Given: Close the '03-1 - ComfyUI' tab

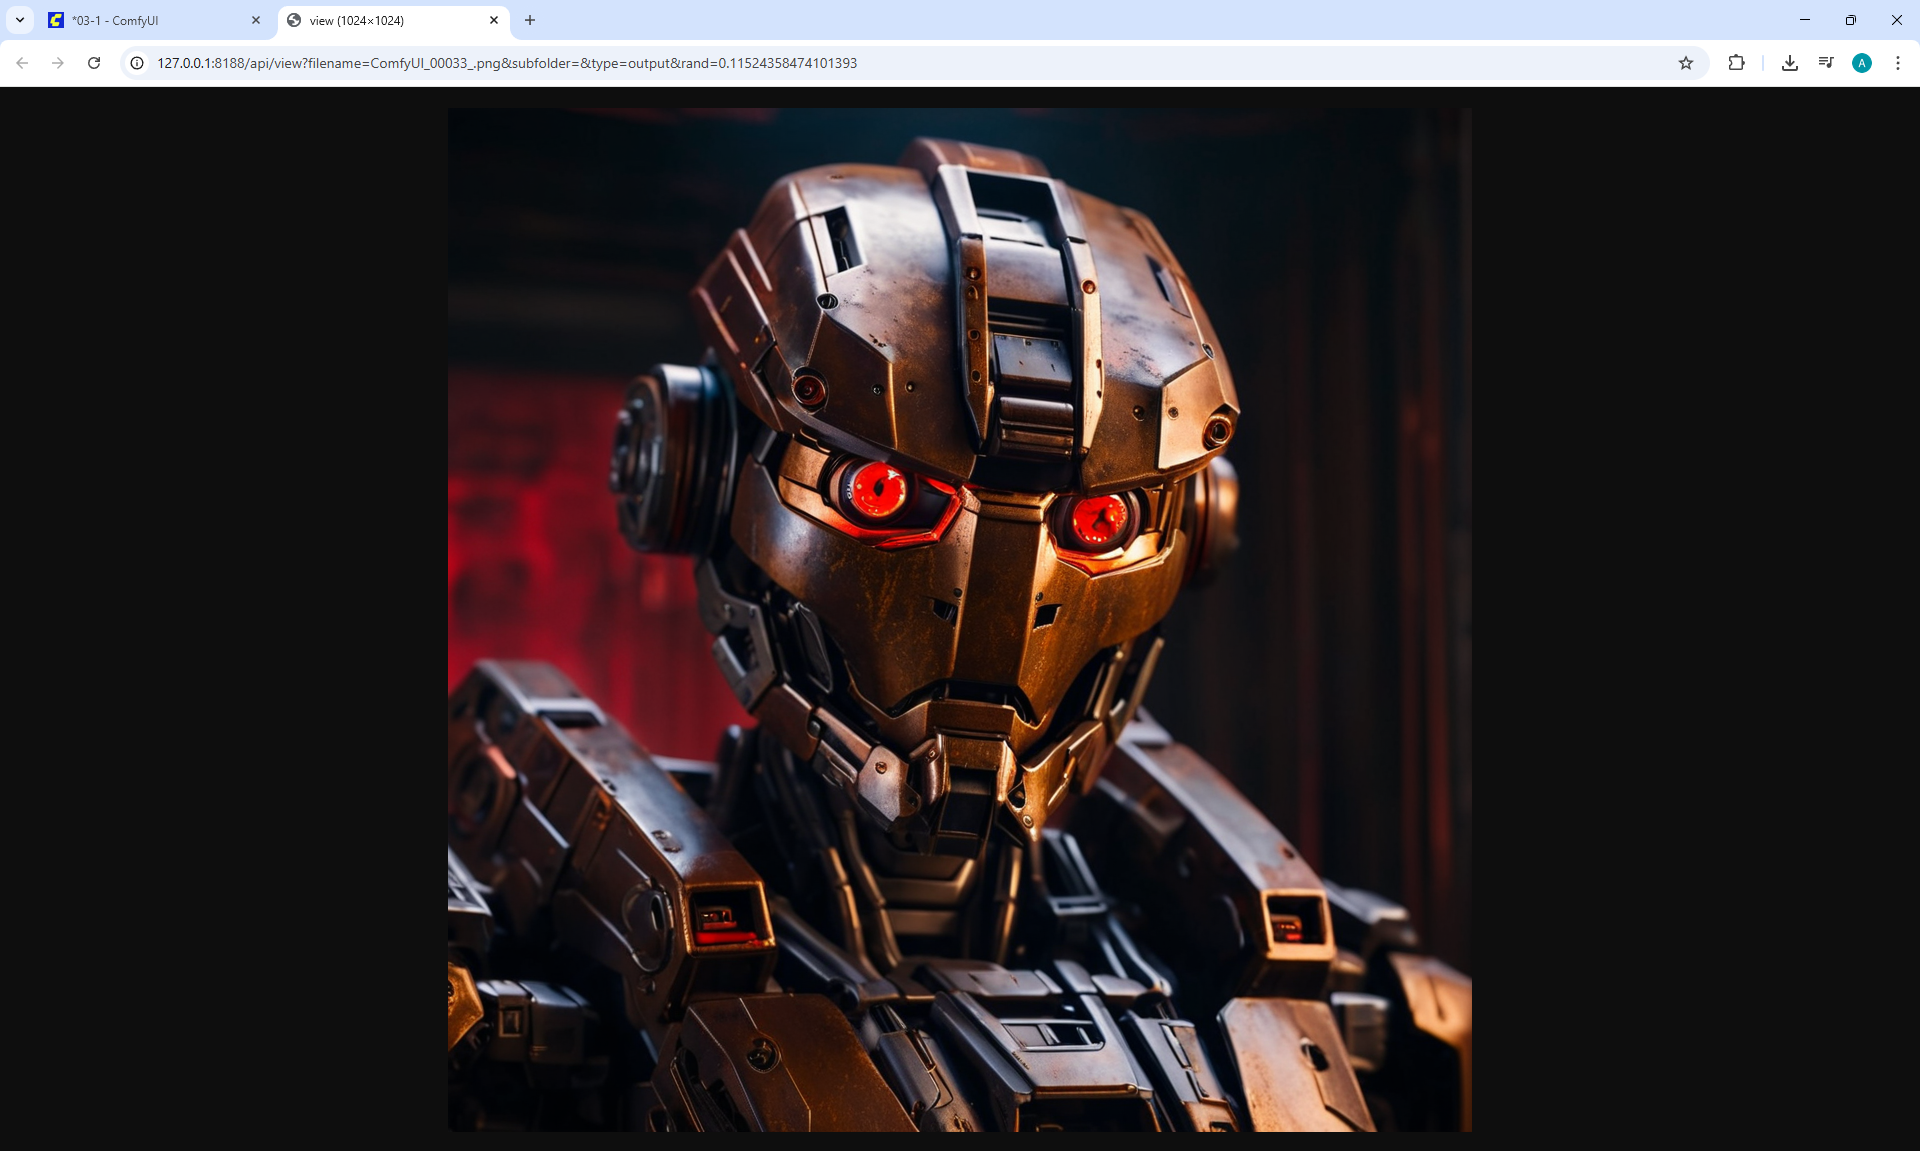Looking at the screenshot, I should 256,20.
